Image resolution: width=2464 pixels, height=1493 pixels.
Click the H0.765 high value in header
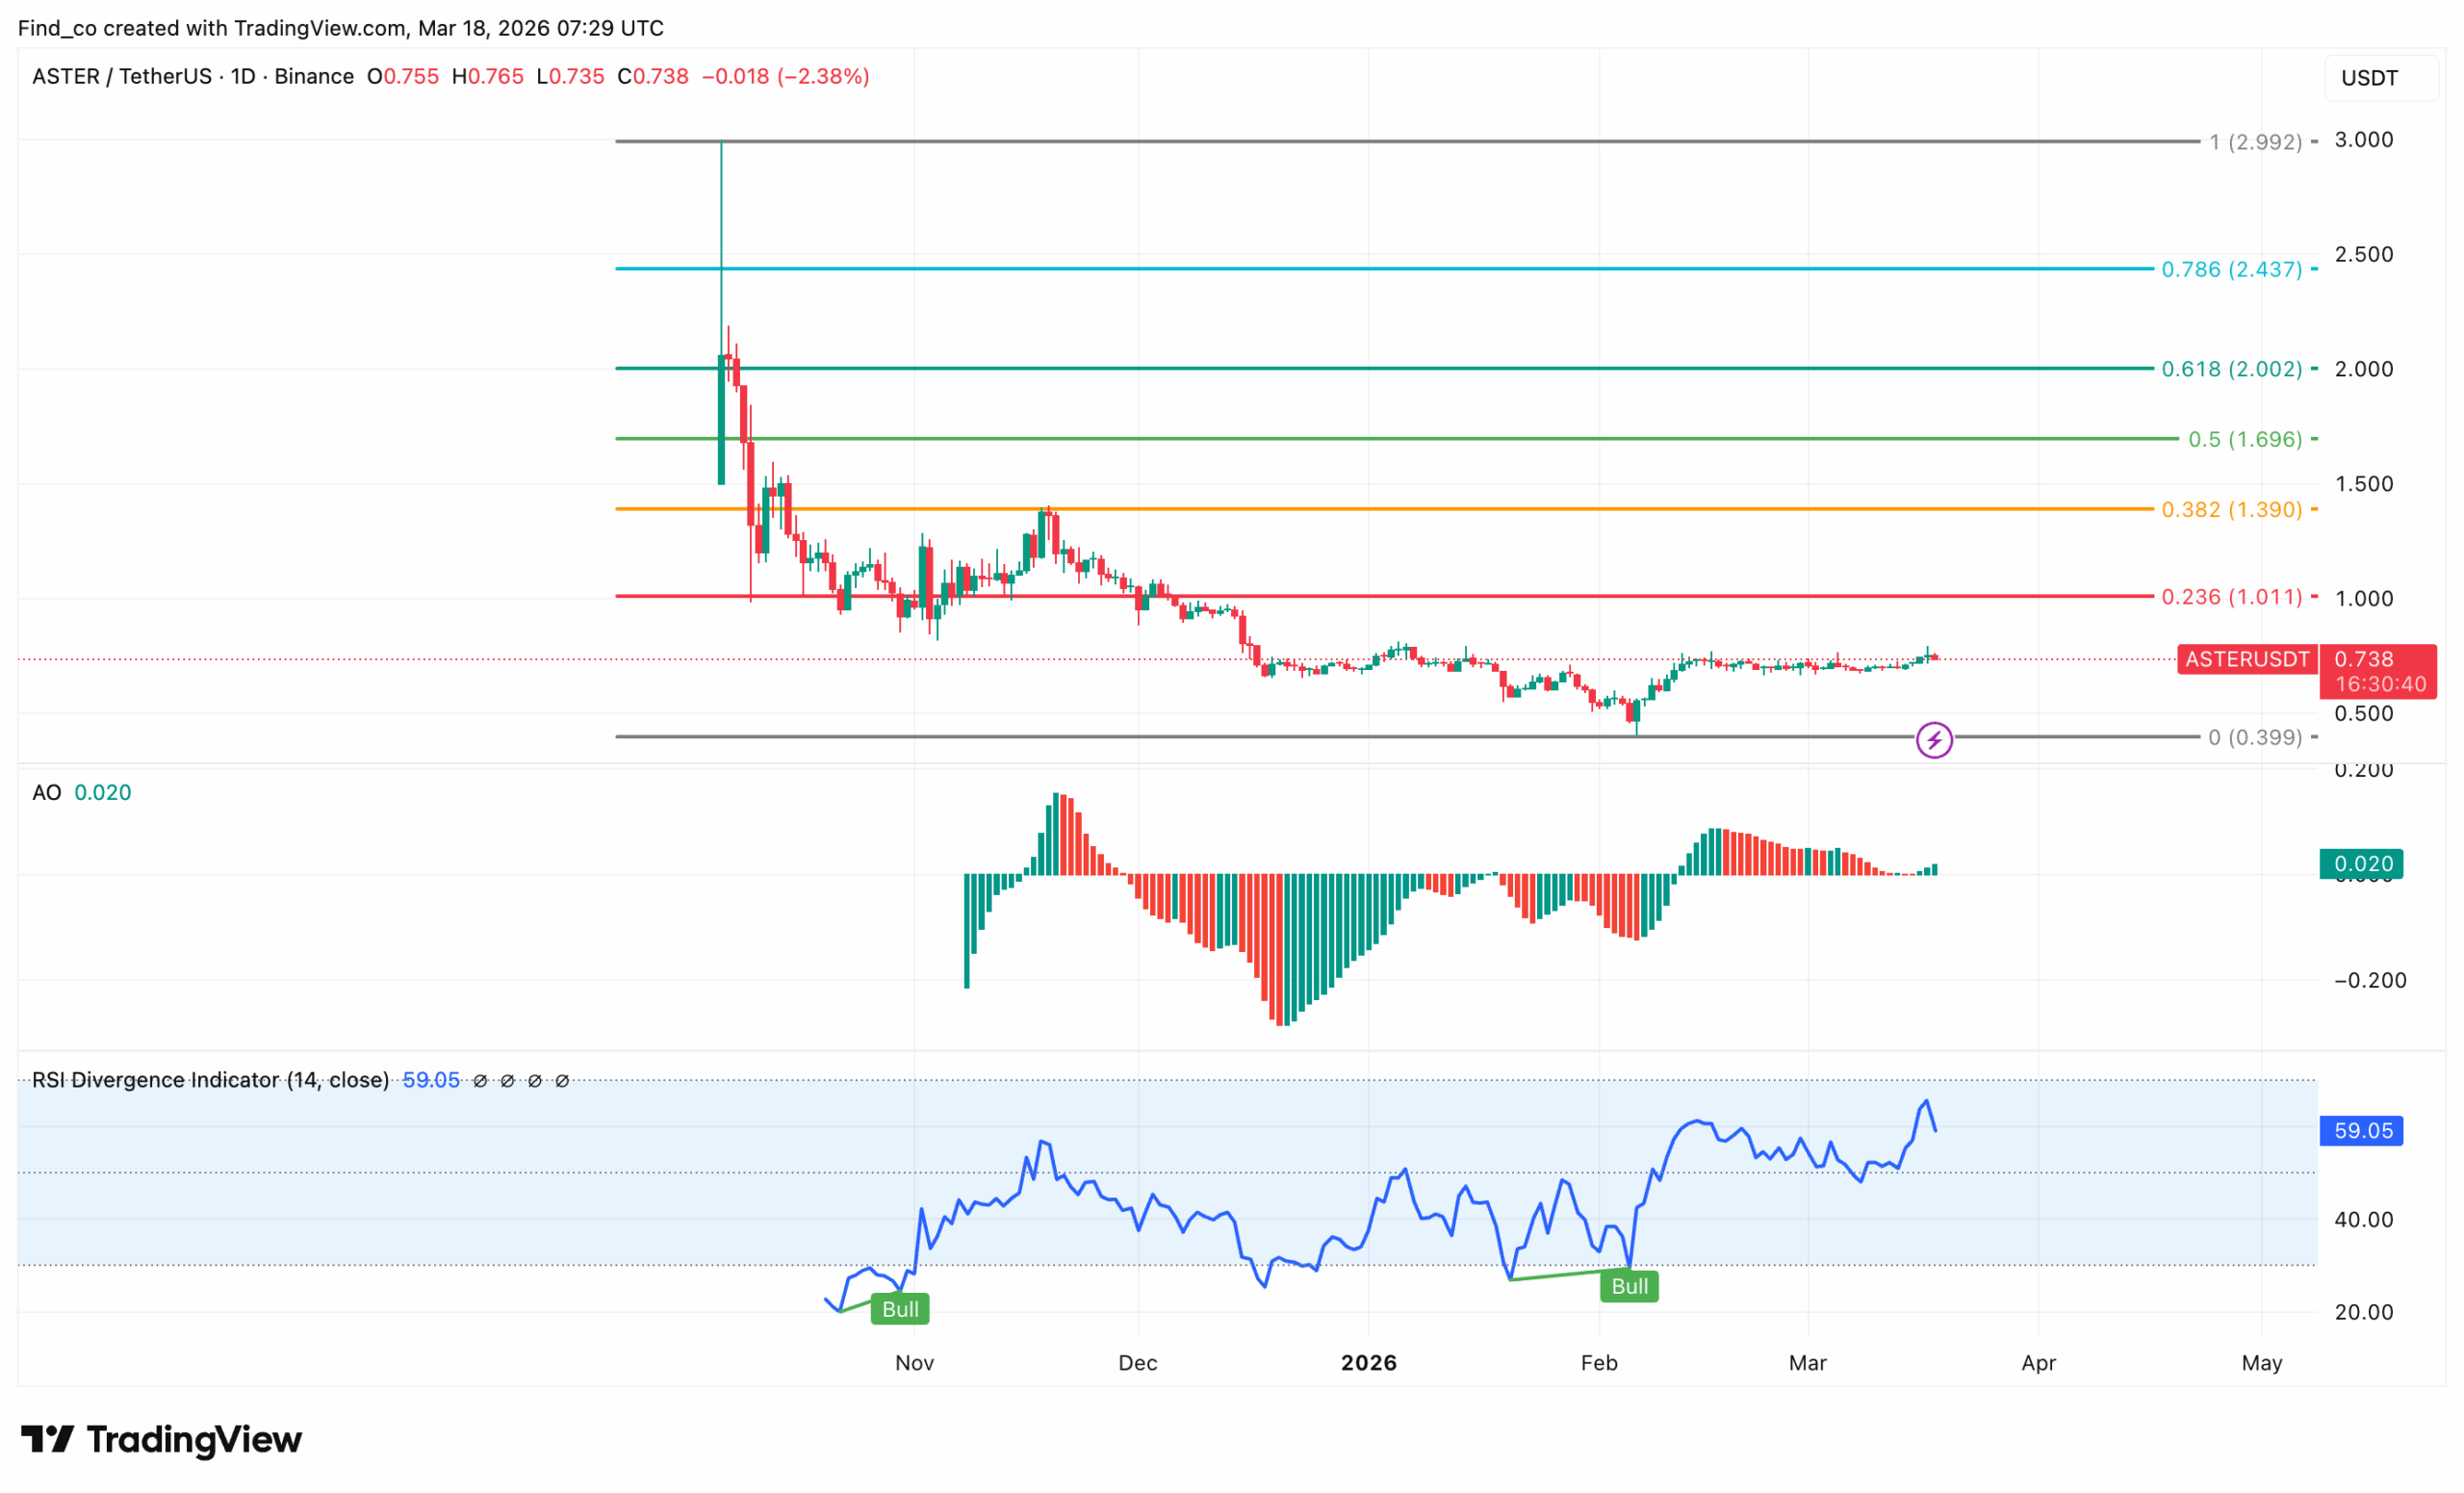488,76
